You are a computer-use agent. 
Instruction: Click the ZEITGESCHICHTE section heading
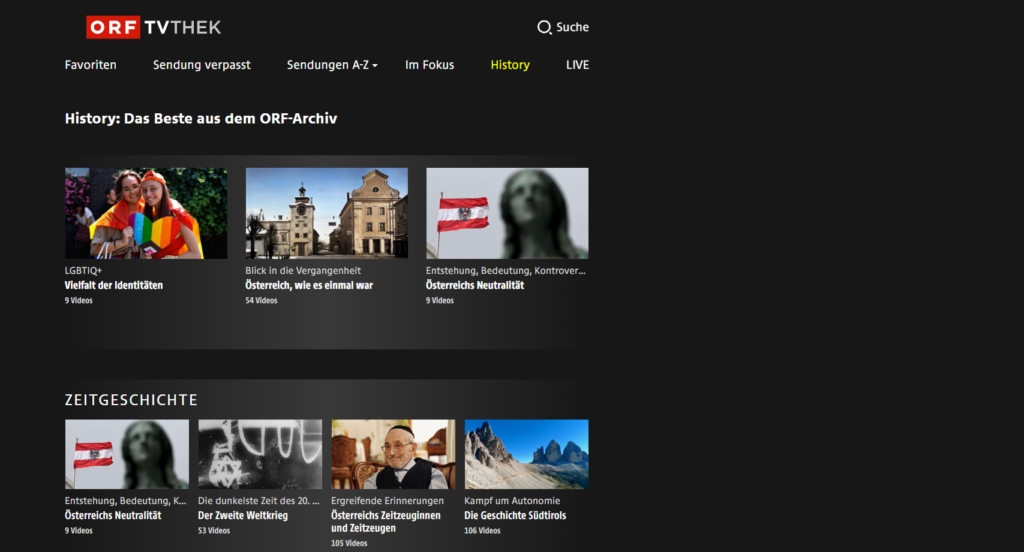pos(131,400)
